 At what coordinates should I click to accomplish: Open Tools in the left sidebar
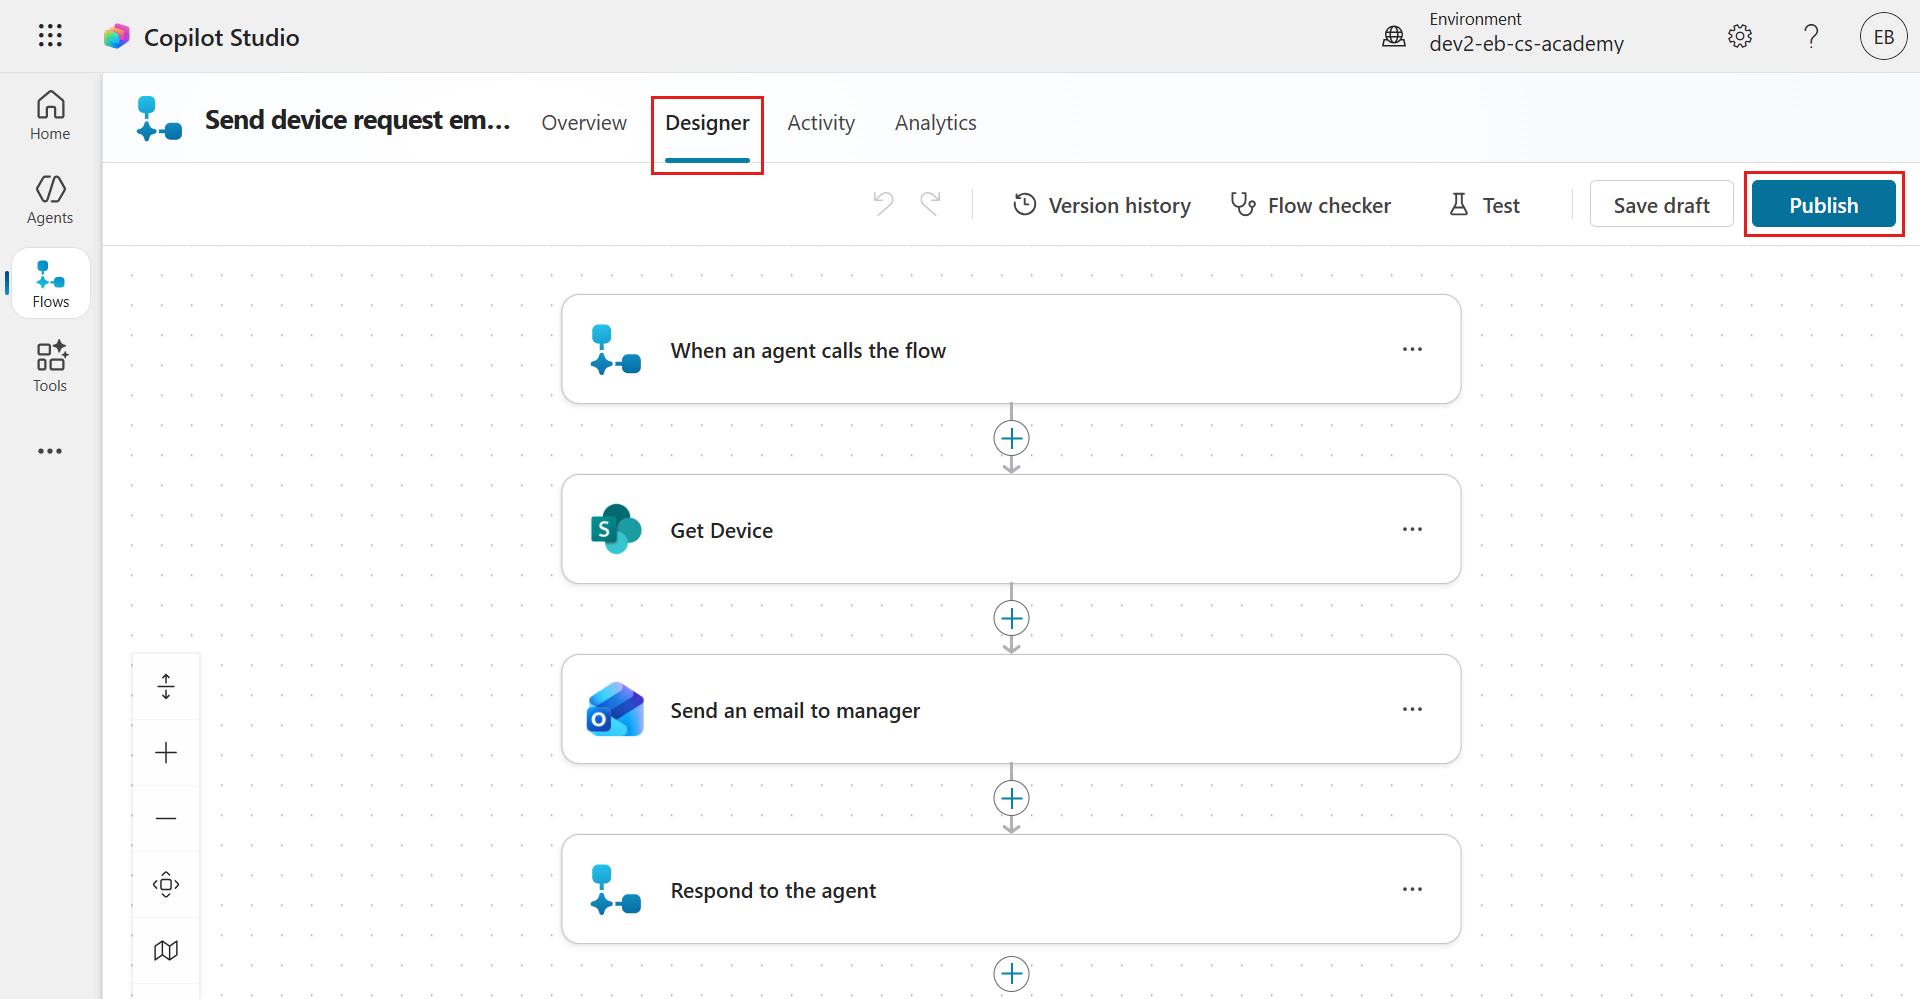[x=50, y=367]
